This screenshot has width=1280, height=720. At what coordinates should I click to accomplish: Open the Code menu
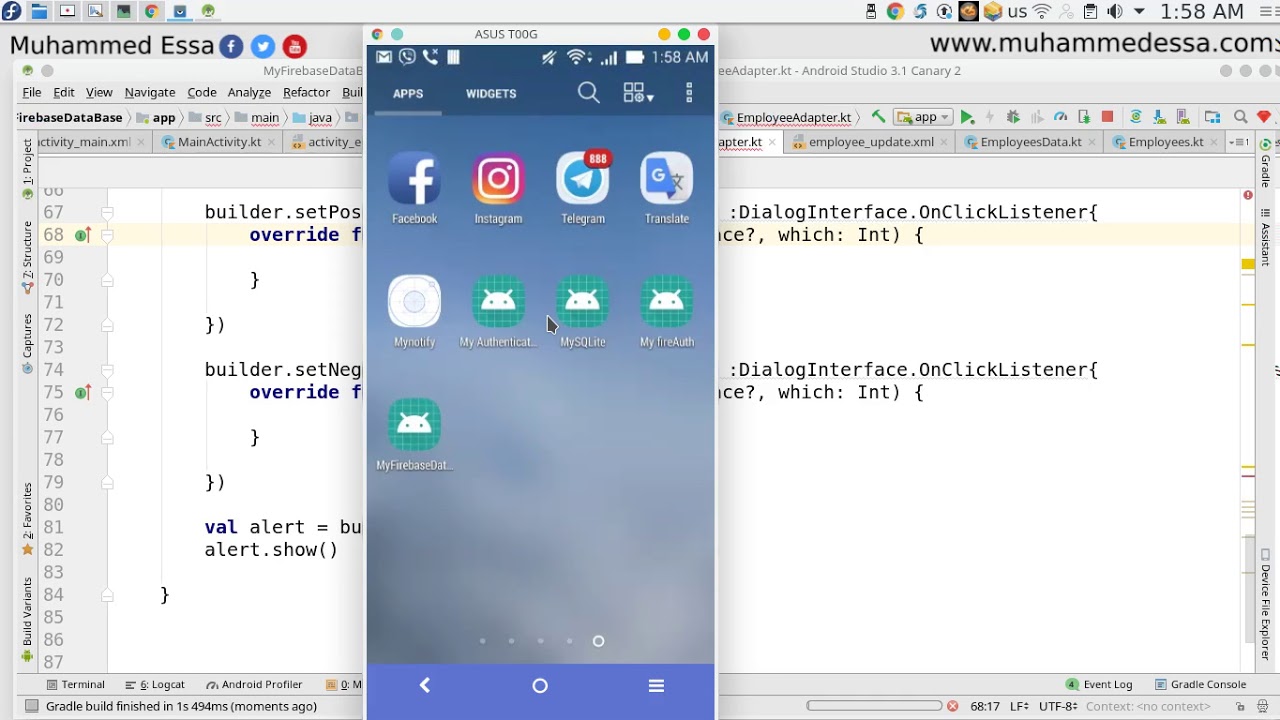tap(202, 92)
